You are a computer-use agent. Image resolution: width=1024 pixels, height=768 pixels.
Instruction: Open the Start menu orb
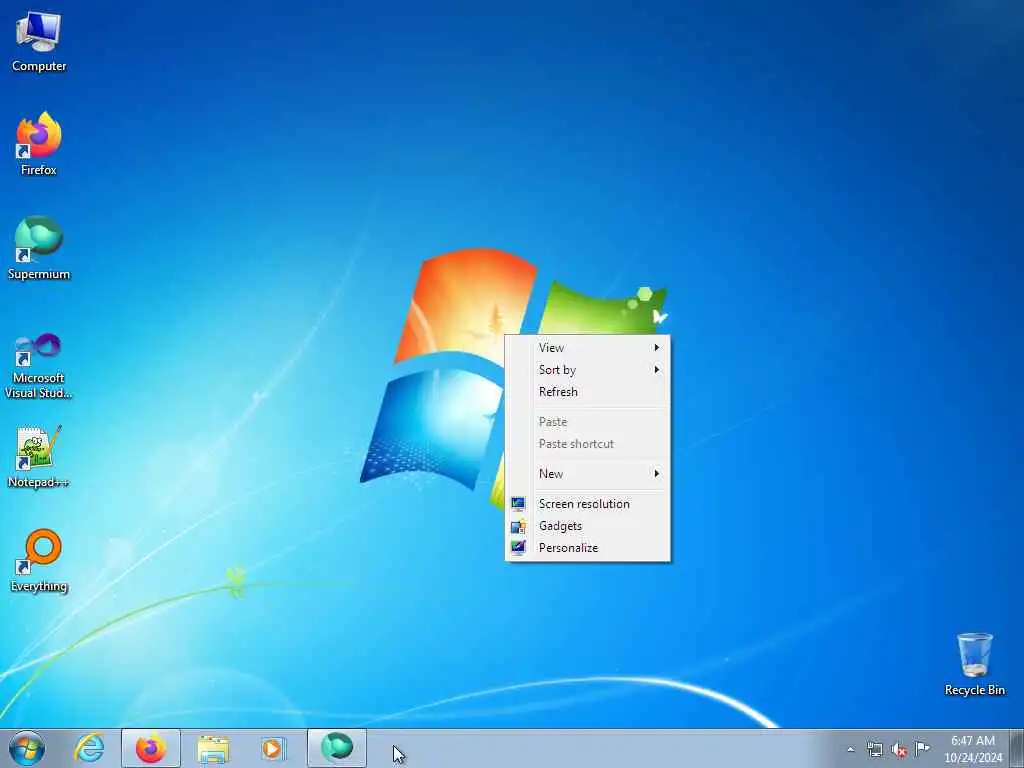(x=27, y=748)
